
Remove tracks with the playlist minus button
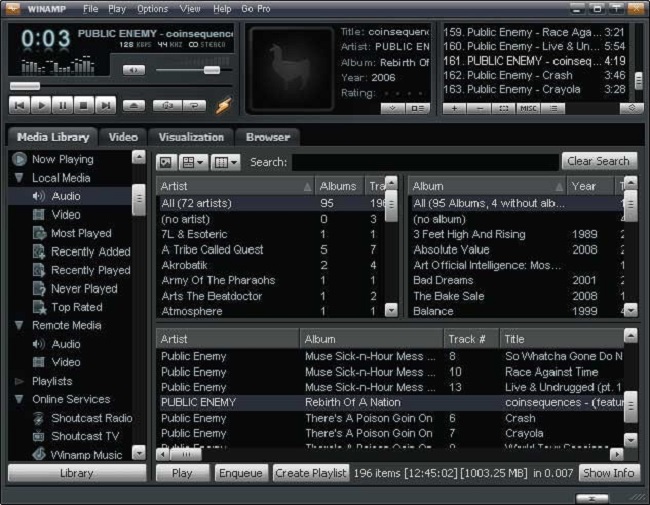479,109
